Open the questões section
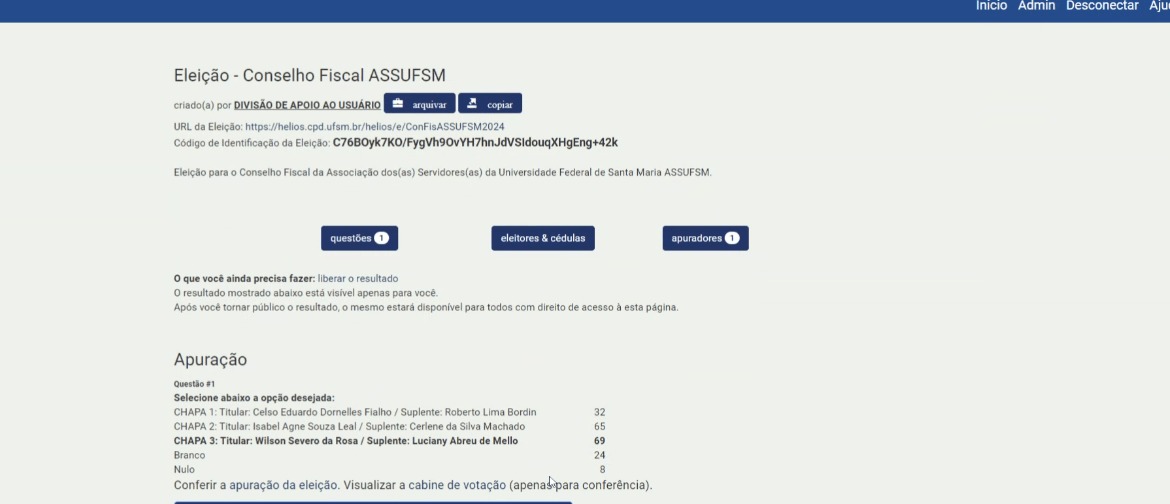This screenshot has width=1170, height=504. tap(359, 238)
